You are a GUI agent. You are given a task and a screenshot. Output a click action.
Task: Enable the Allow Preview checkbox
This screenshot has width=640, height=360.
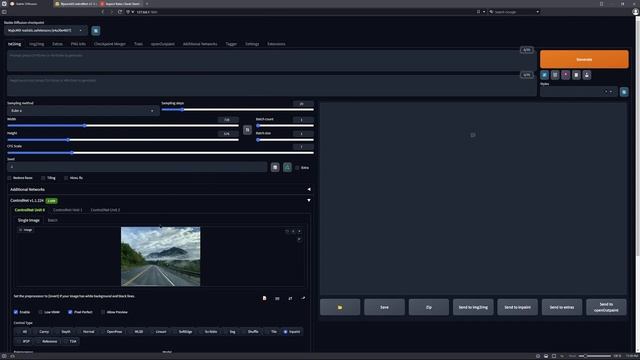103,312
